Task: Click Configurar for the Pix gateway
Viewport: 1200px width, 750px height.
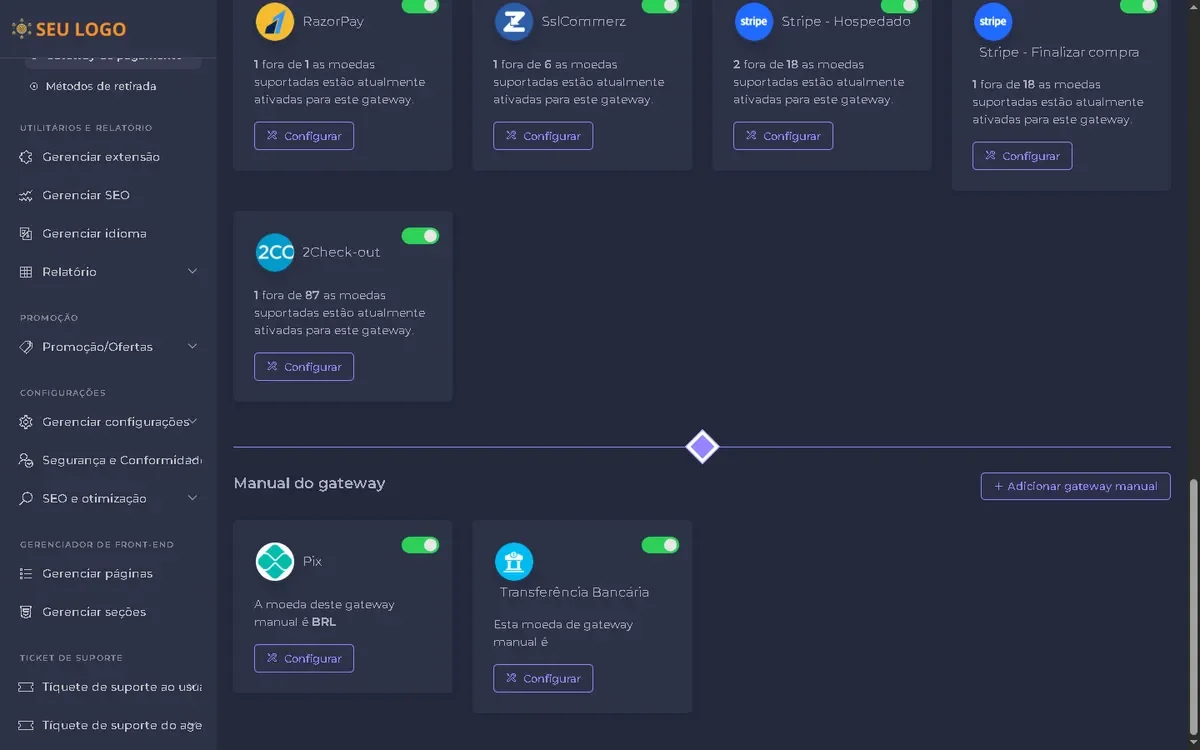Action: 304,659
